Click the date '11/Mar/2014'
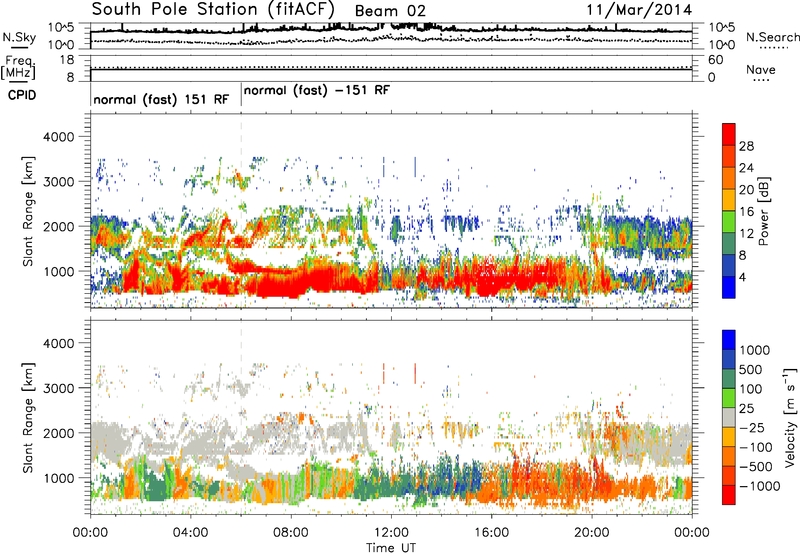This screenshot has width=800, height=554. pos(639,10)
